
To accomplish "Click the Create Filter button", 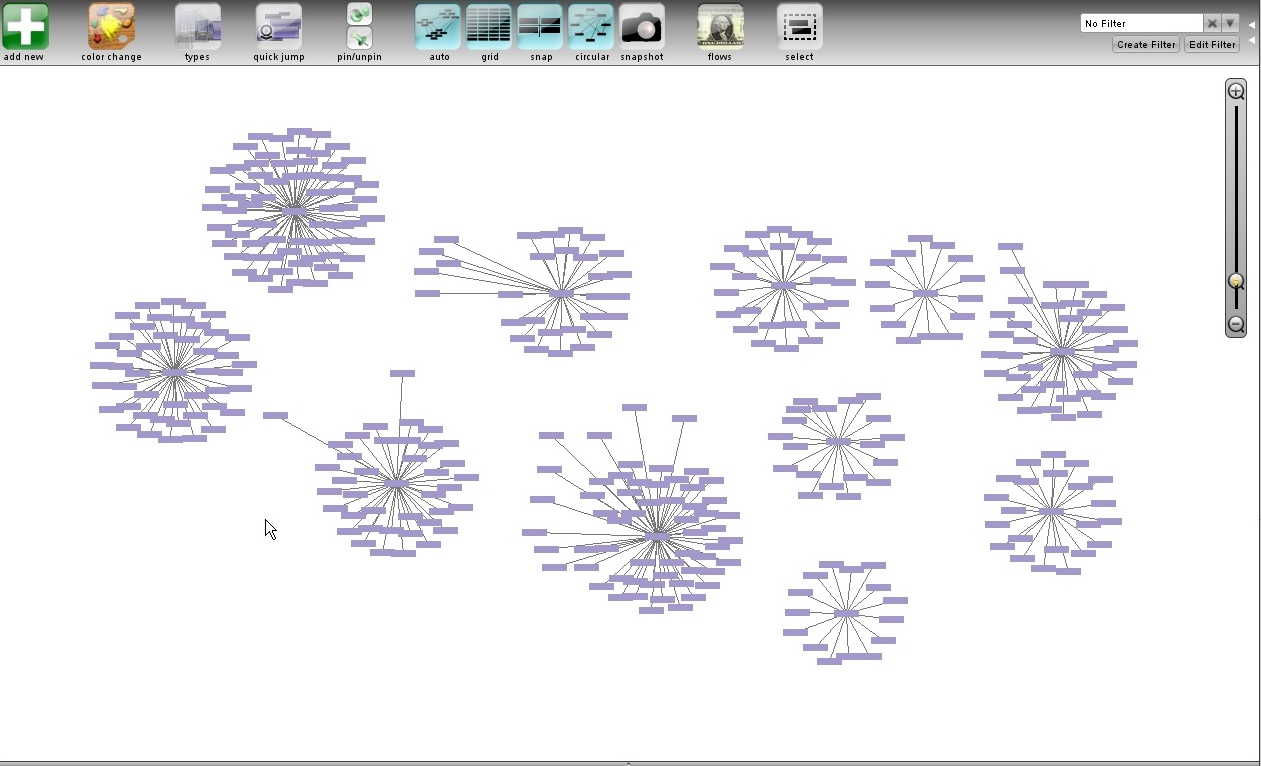I will click(1146, 44).
